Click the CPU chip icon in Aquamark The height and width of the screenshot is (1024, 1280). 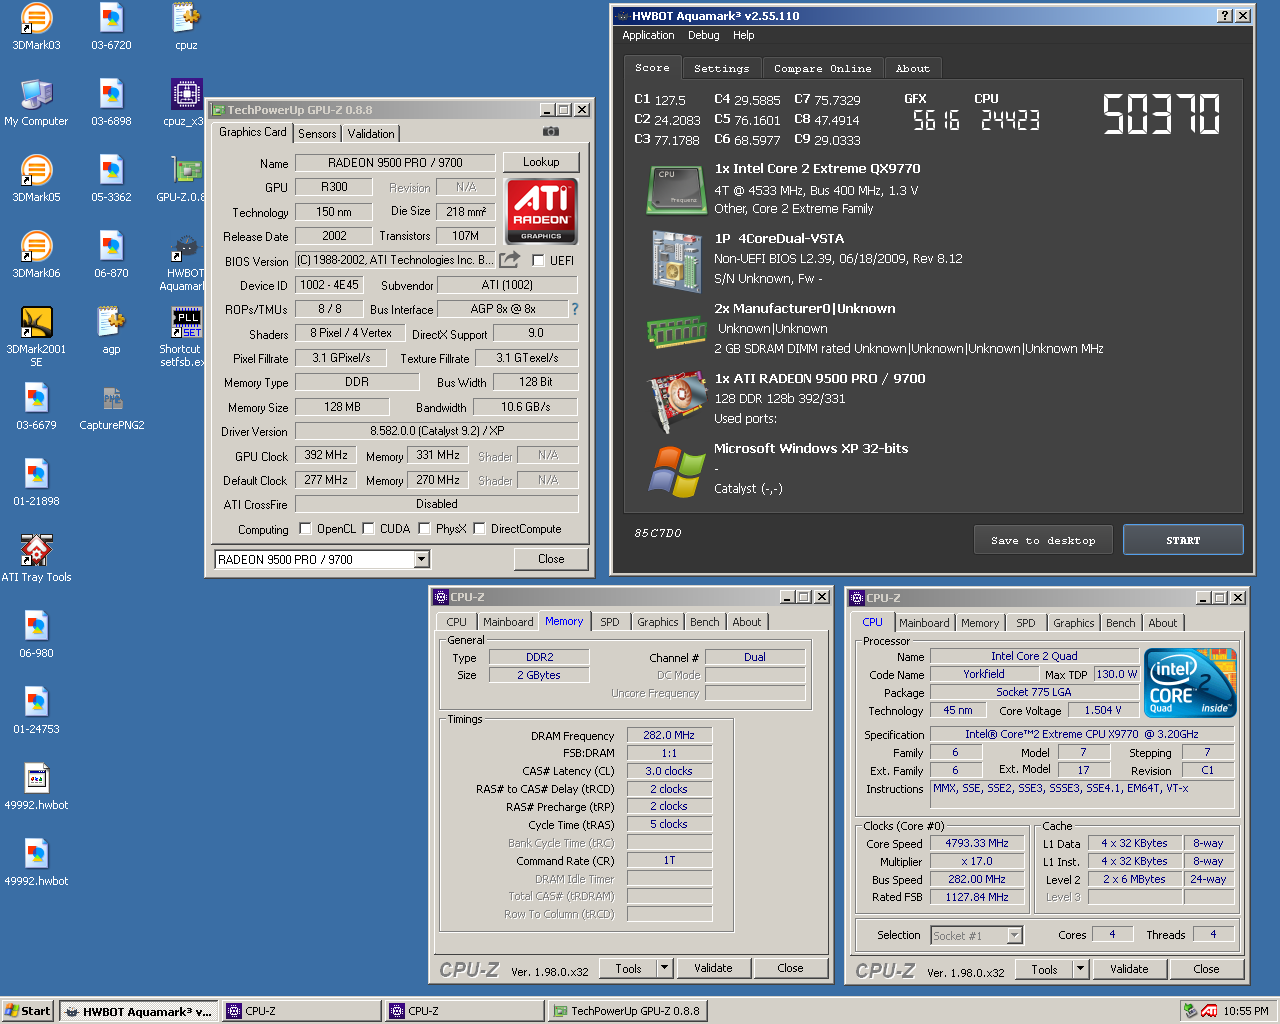click(x=677, y=190)
